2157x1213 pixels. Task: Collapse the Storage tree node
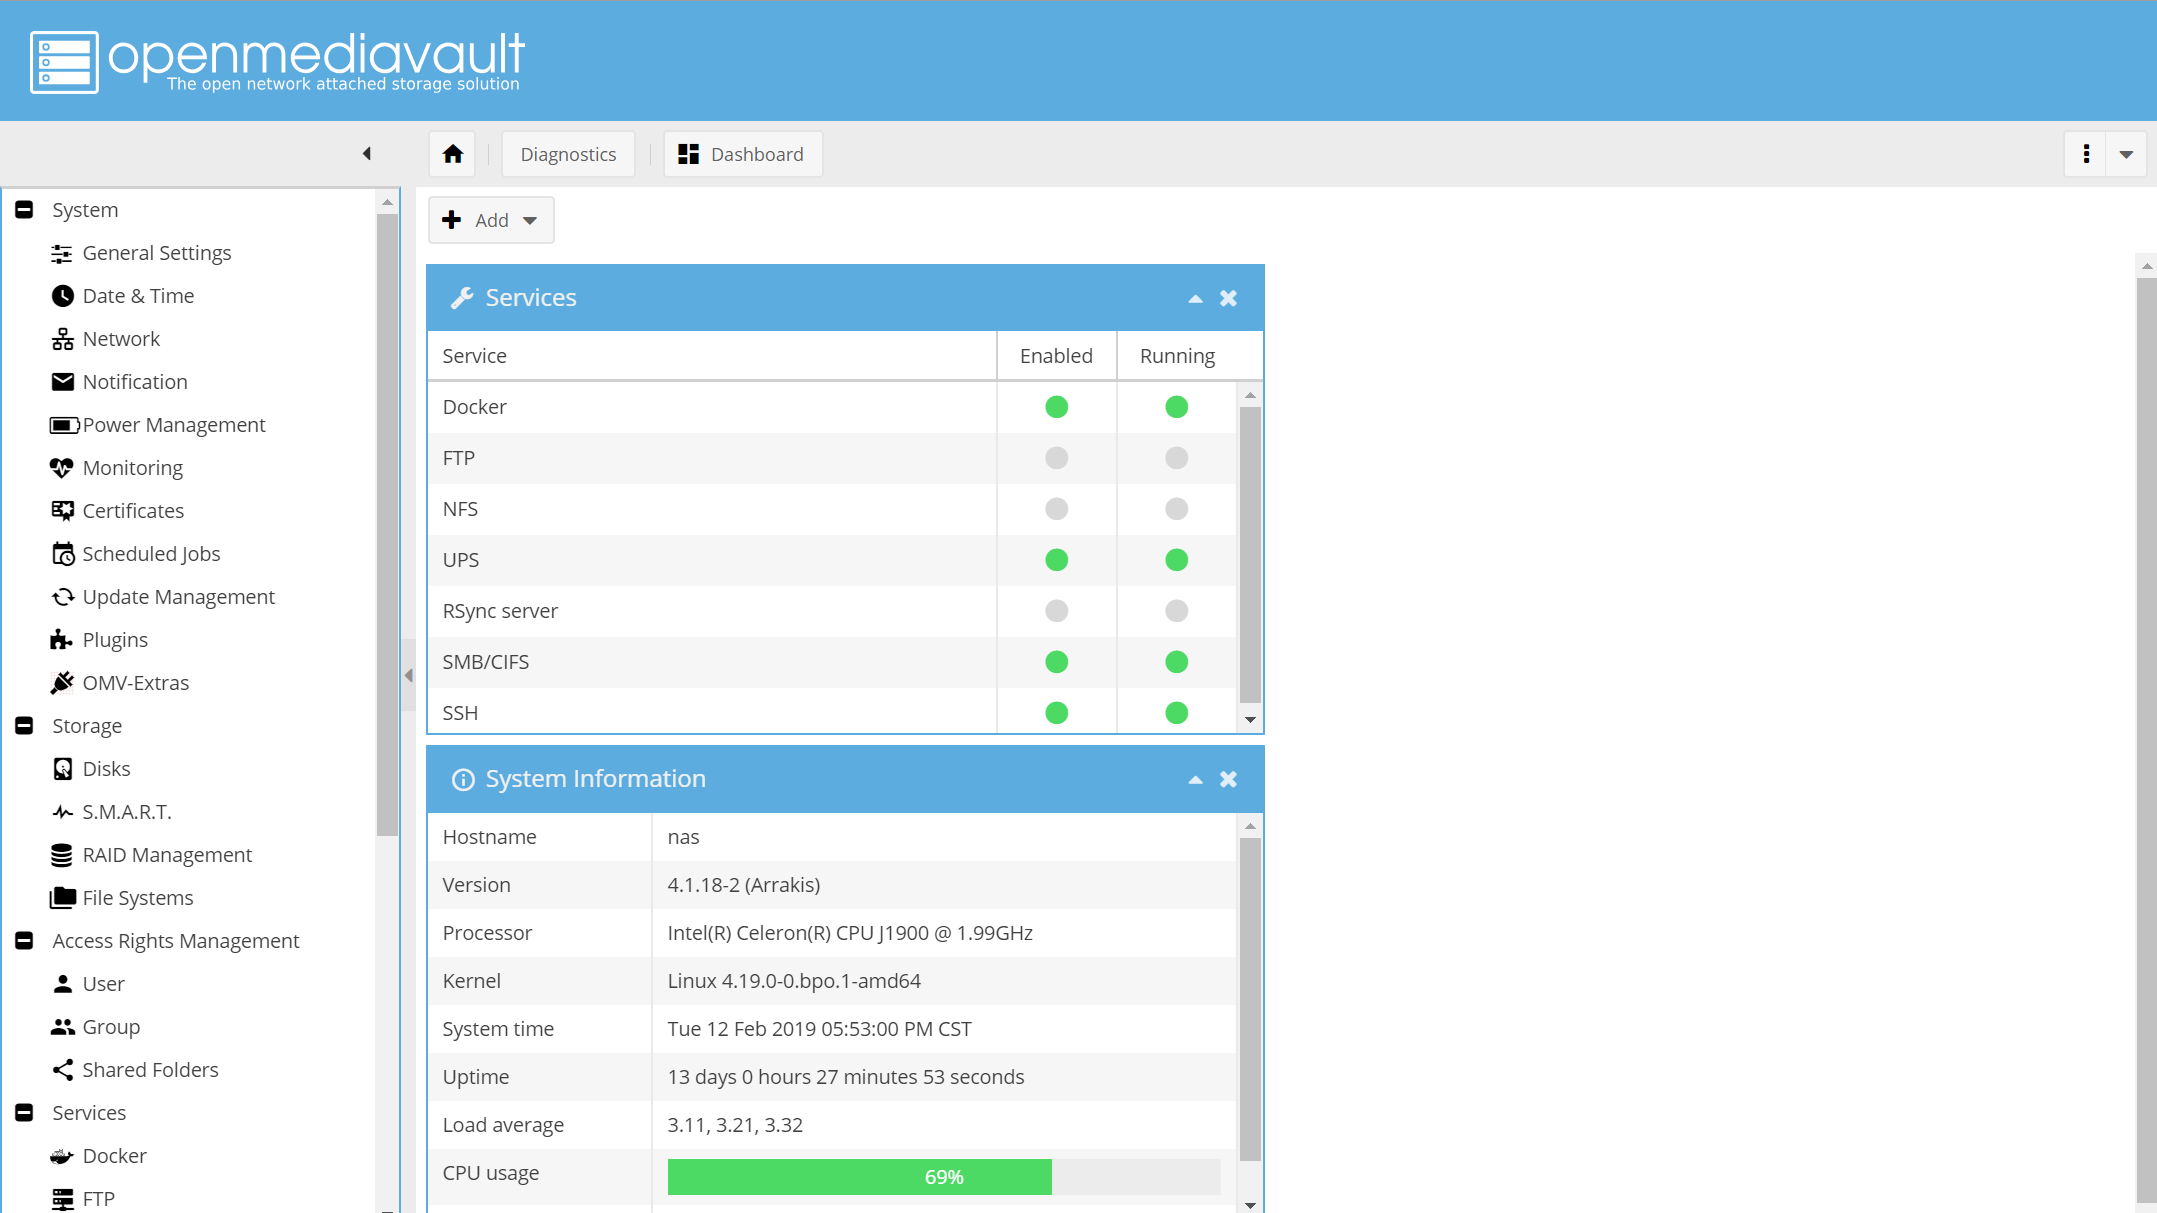coord(25,726)
